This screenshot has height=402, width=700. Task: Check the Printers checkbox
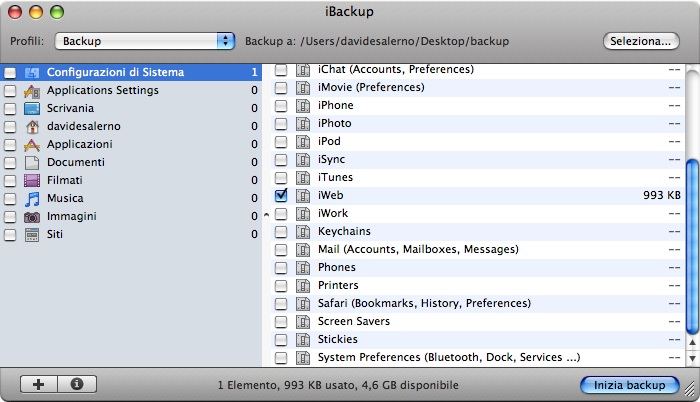pos(281,285)
